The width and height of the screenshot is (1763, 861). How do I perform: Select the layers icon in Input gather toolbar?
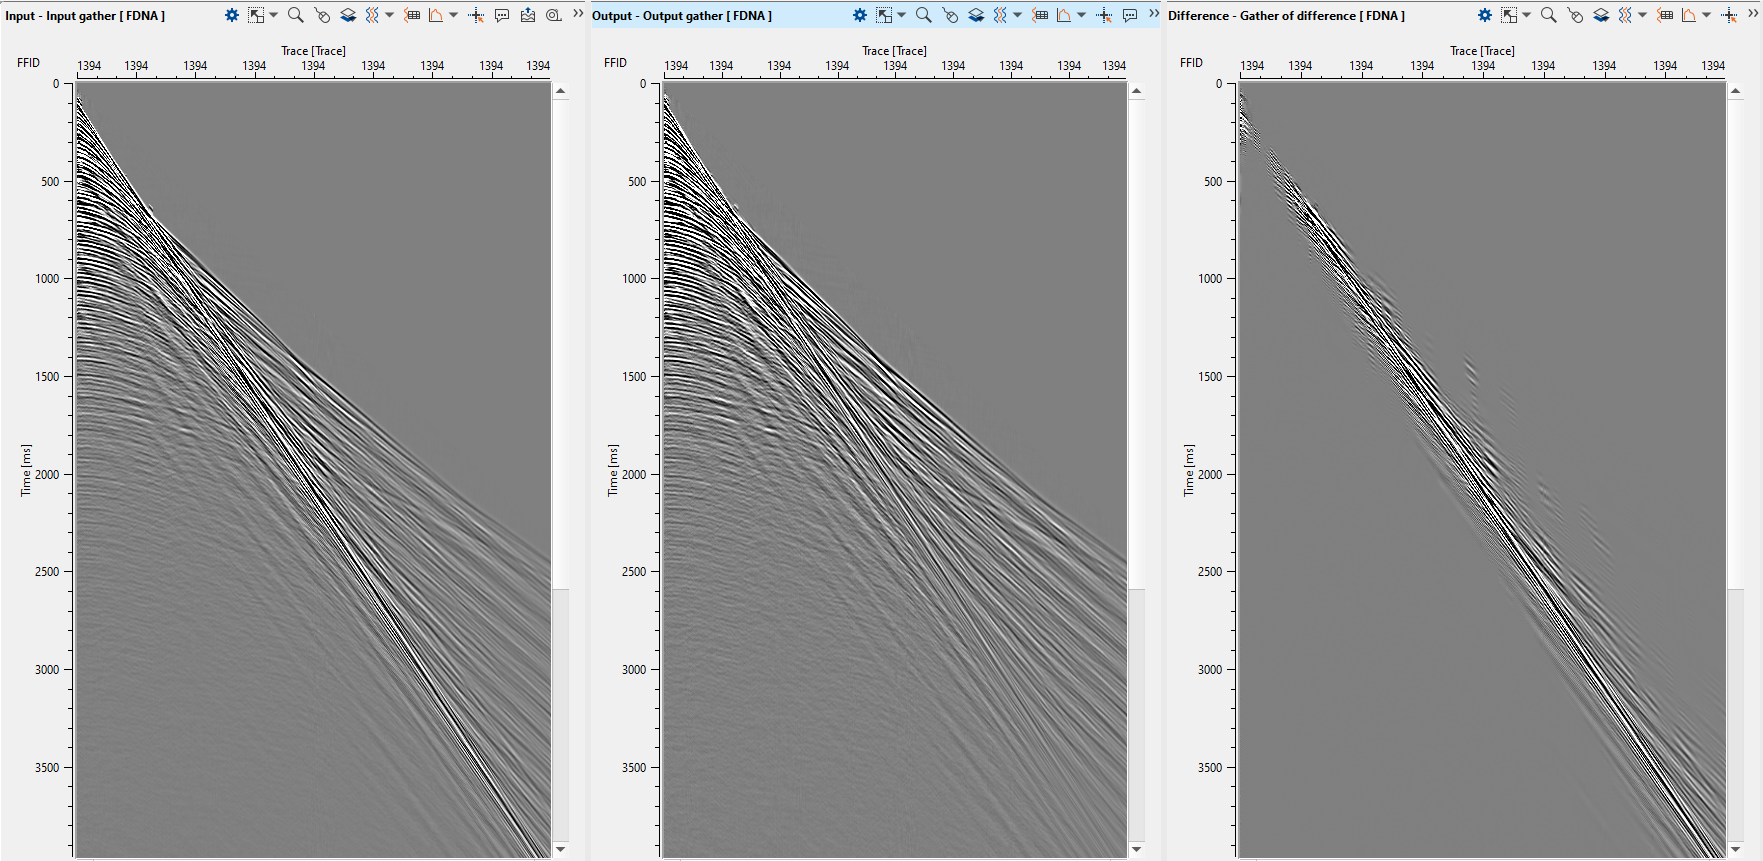(x=348, y=15)
